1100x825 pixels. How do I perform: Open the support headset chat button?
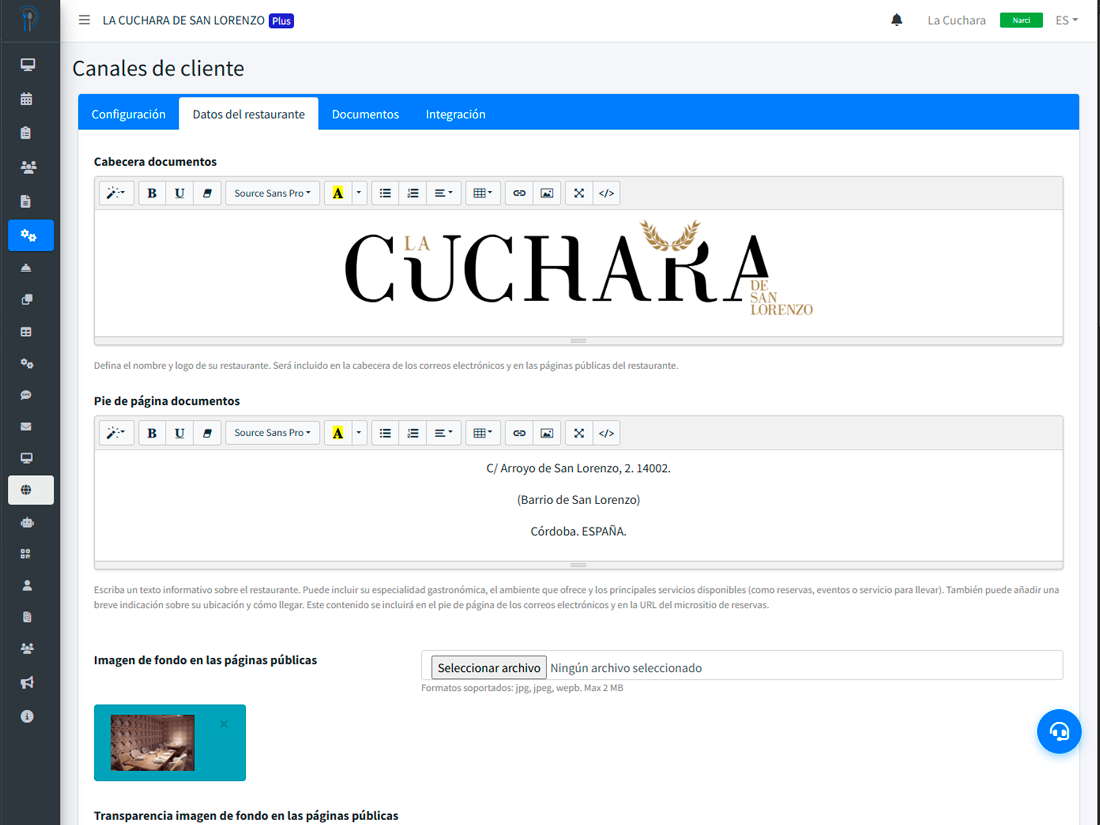[1059, 732]
